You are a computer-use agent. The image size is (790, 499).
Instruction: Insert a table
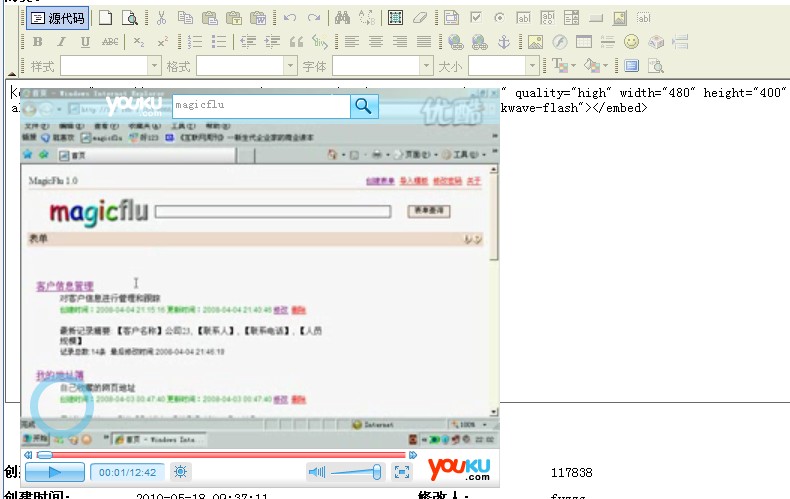(583, 42)
